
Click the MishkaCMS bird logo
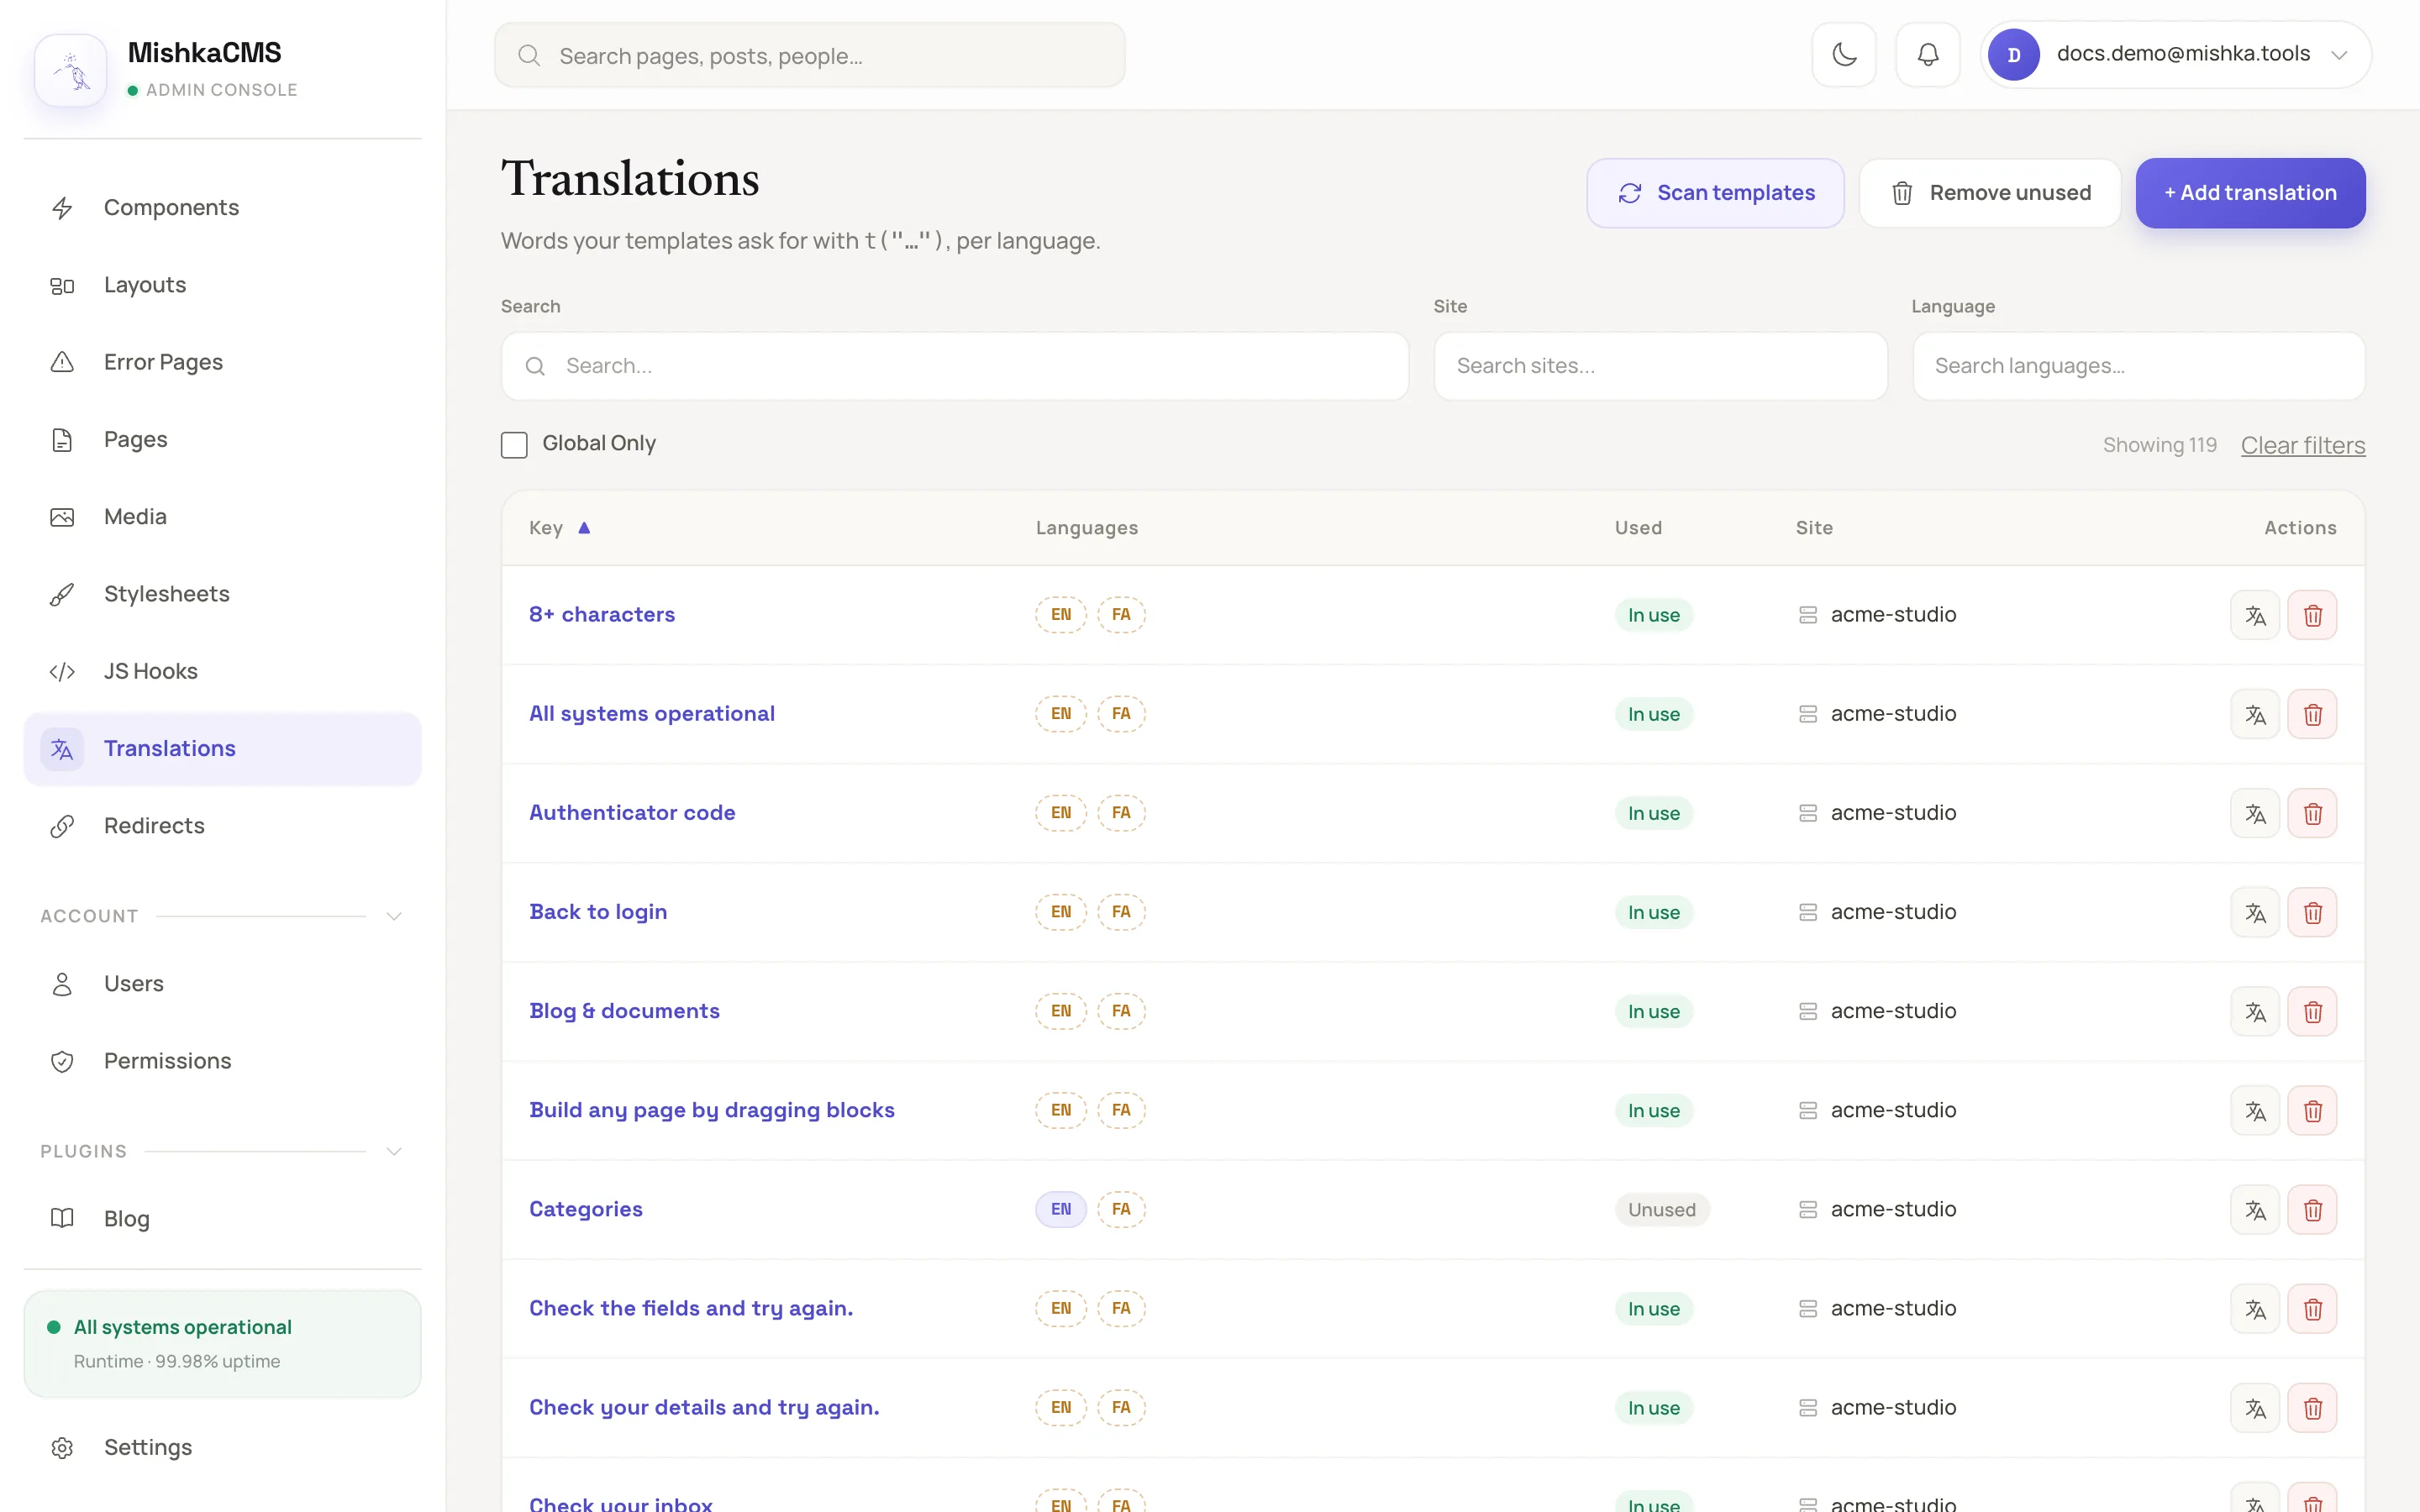point(71,70)
